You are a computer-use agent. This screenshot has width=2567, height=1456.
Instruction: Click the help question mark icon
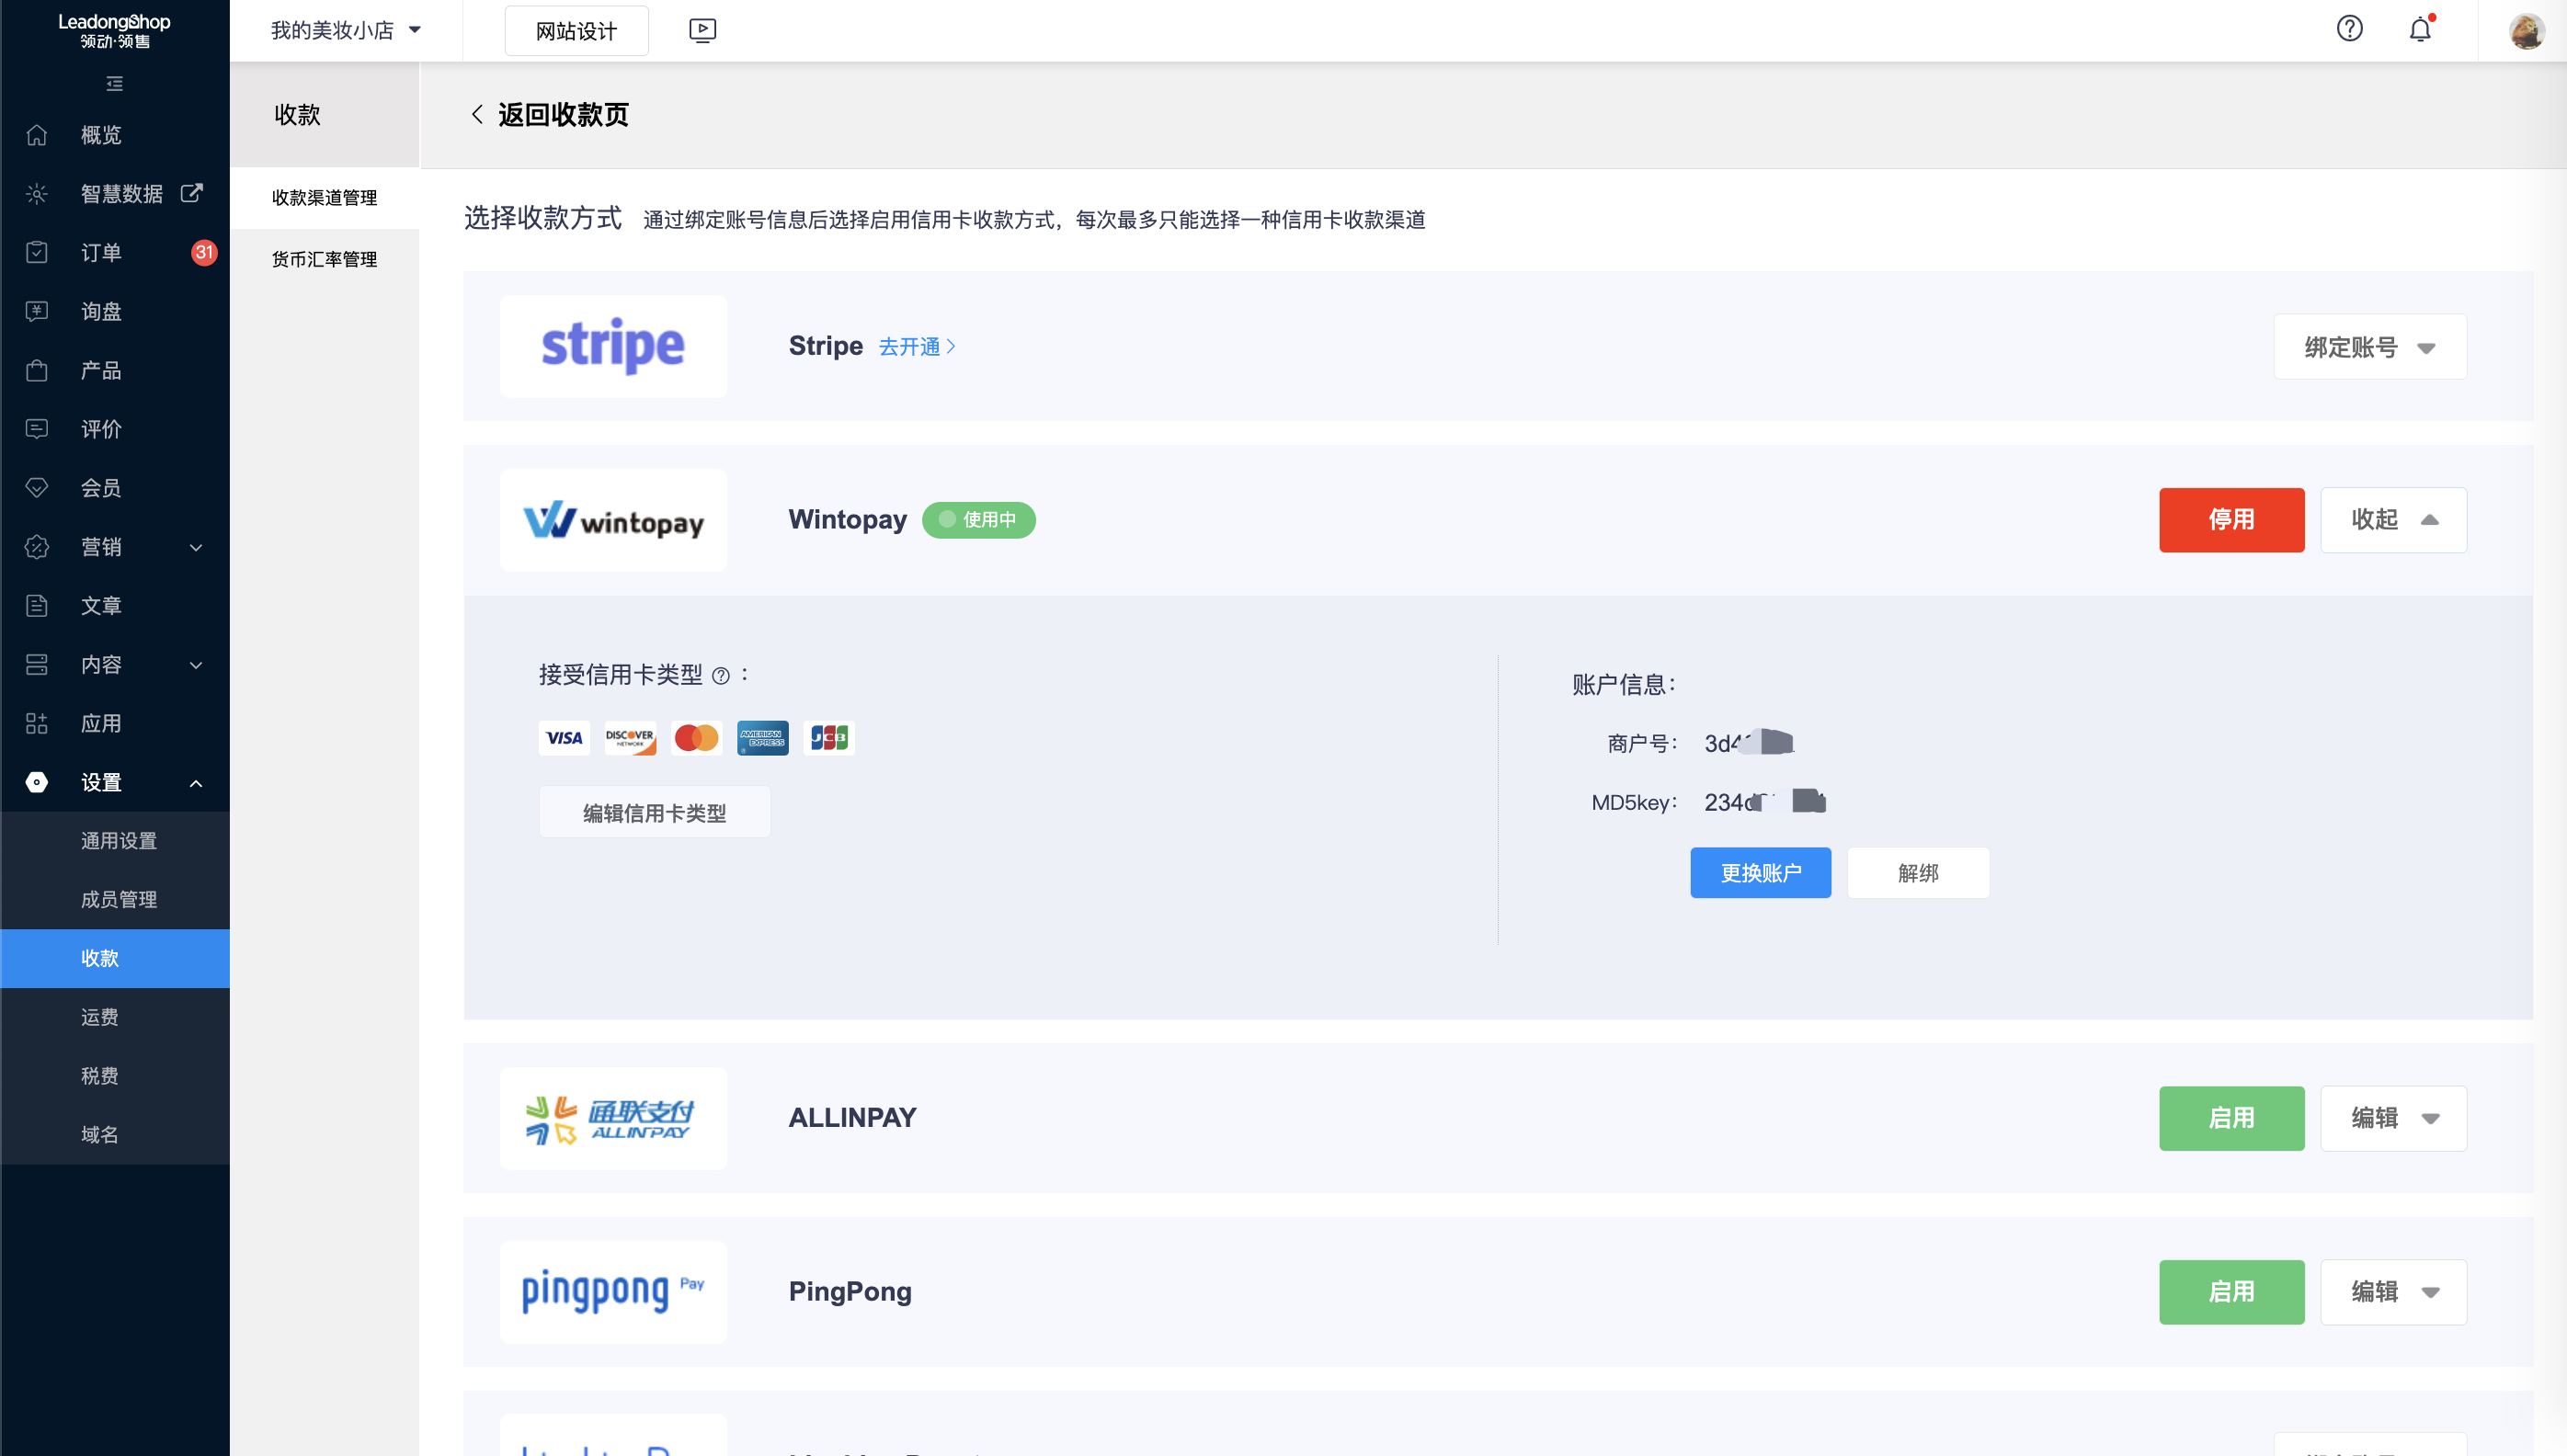click(x=2349, y=29)
